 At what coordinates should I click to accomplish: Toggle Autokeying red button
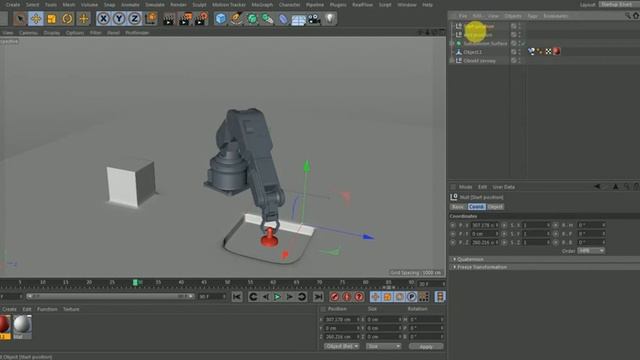coord(347,297)
